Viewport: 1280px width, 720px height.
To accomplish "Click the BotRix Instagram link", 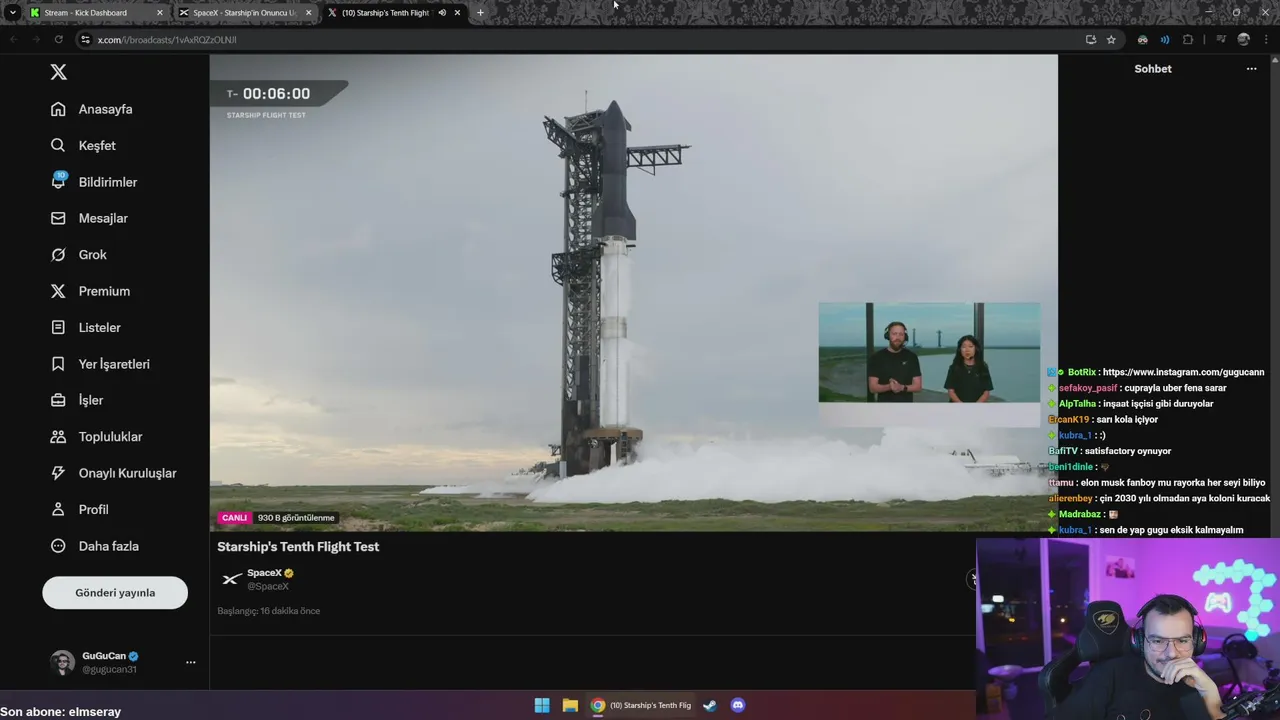I will click(1184, 372).
